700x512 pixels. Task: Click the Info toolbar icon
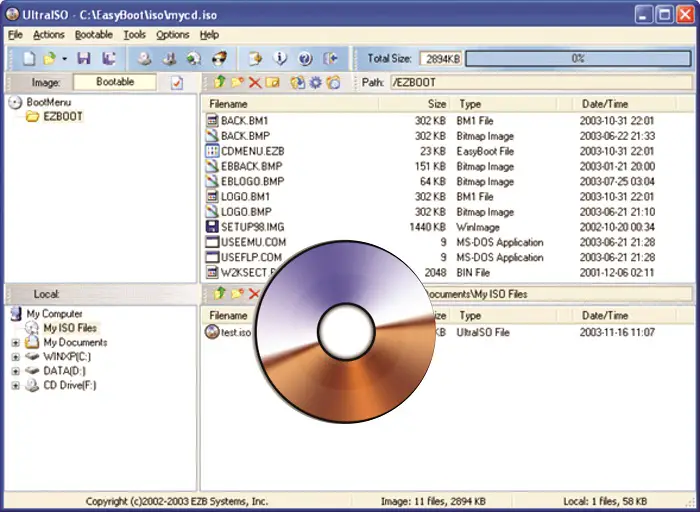pyautogui.click(x=281, y=59)
